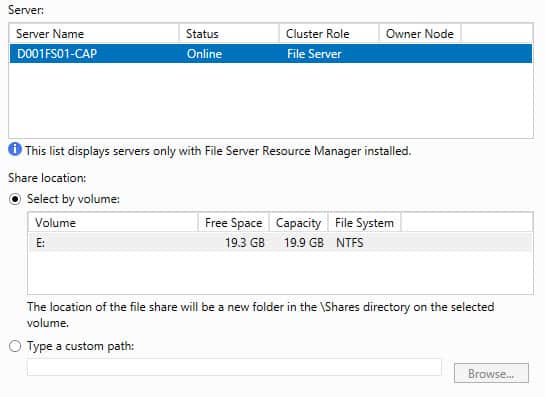The width and height of the screenshot is (545, 397).
Task: Click the blue information icon
Action: point(15,149)
